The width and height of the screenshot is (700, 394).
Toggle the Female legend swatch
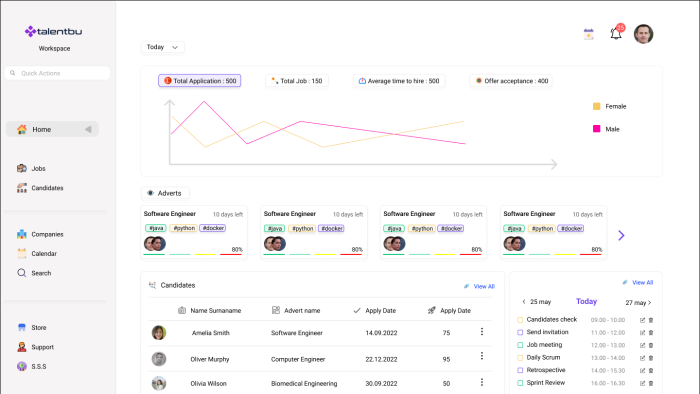[x=596, y=106]
